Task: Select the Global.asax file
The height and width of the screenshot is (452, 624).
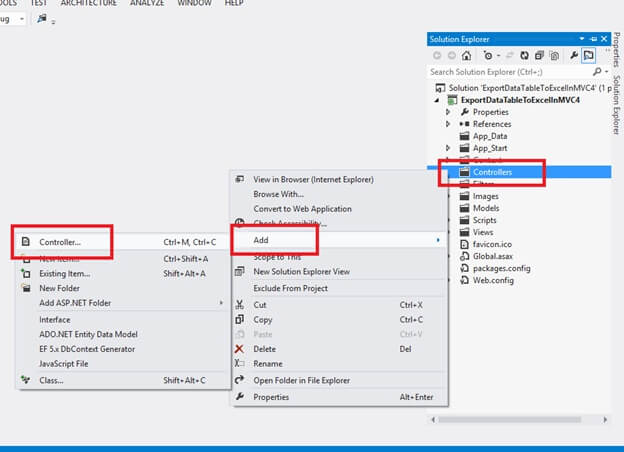Action: 493,256
